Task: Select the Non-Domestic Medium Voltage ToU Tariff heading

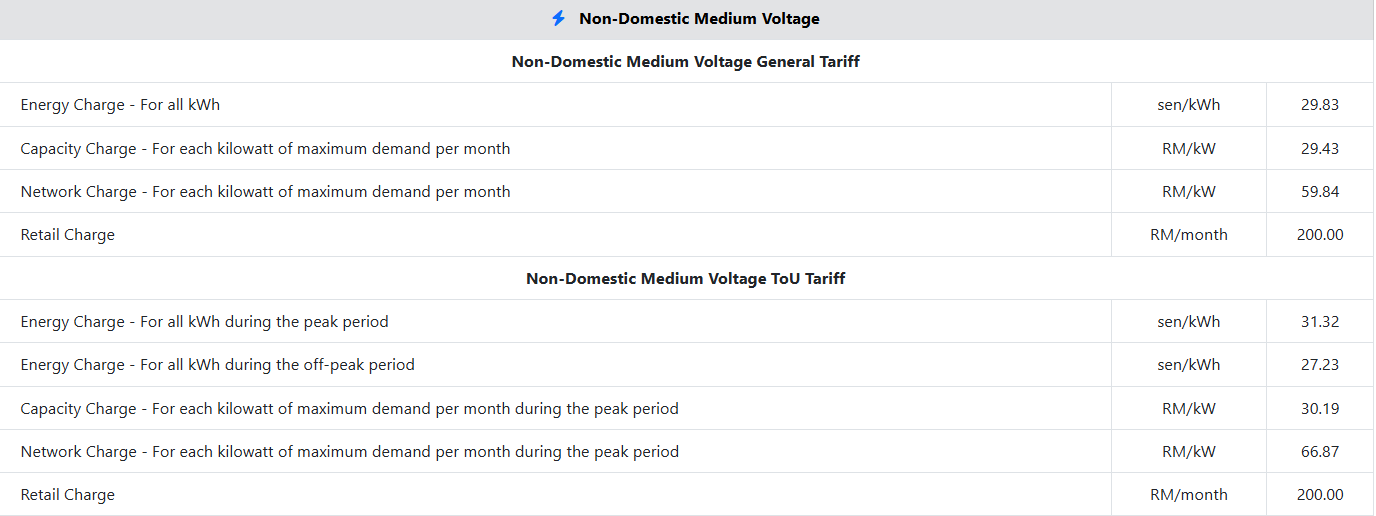Action: 685,279
